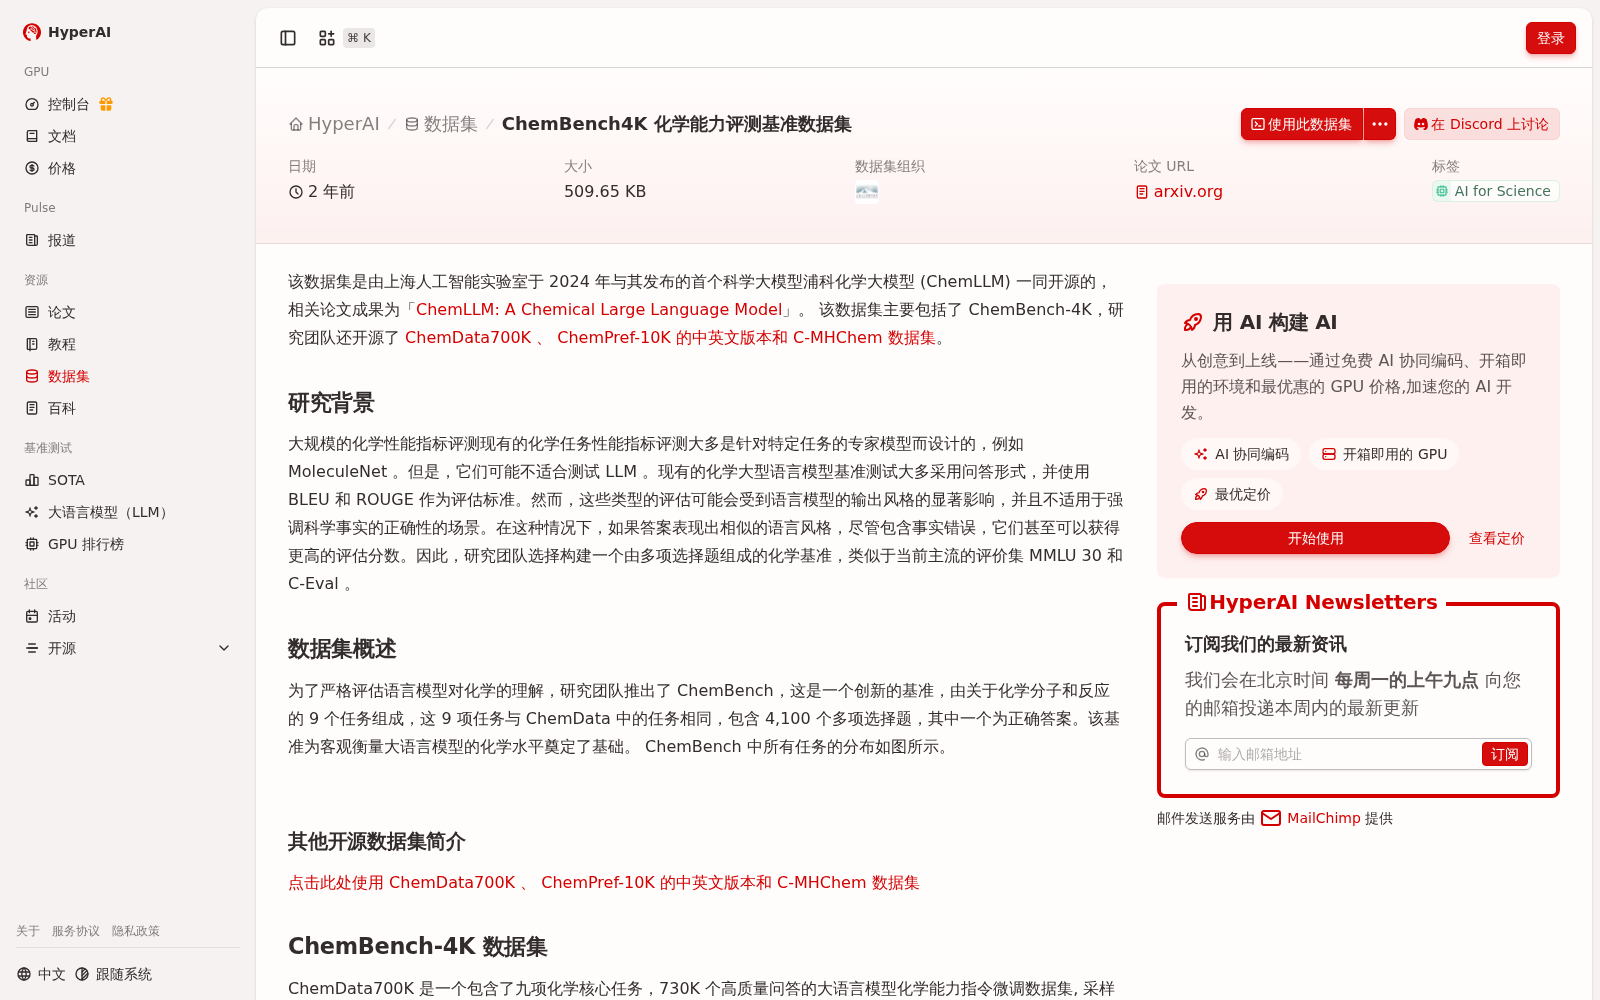Open 隐私政策 footer link

pyautogui.click(x=136, y=931)
